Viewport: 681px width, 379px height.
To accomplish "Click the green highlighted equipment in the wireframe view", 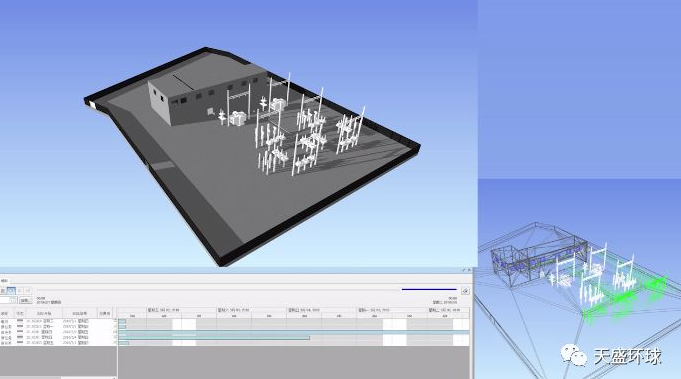I will (x=625, y=300).
